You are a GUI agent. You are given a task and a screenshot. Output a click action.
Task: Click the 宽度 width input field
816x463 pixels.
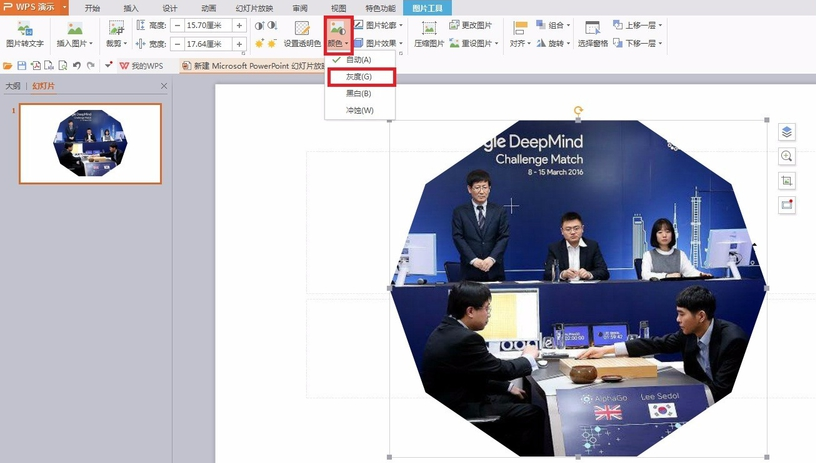(208, 44)
